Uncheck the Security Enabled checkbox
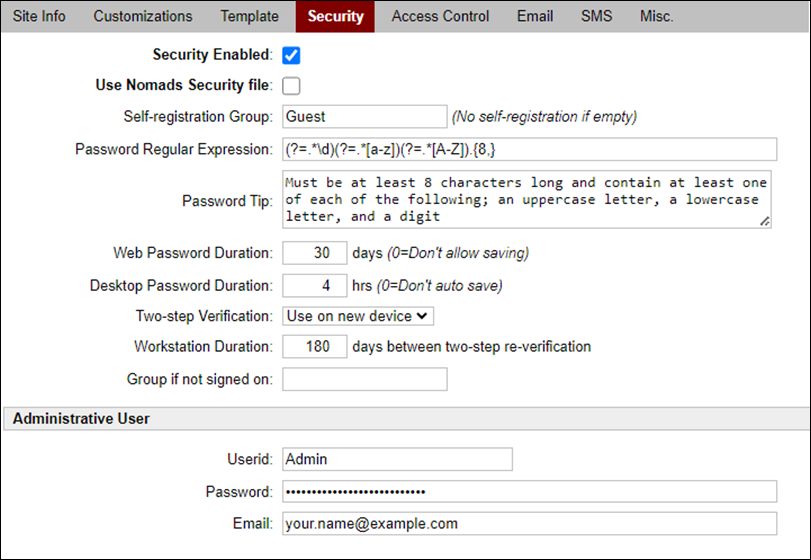The height and width of the screenshot is (560, 811). click(x=292, y=55)
